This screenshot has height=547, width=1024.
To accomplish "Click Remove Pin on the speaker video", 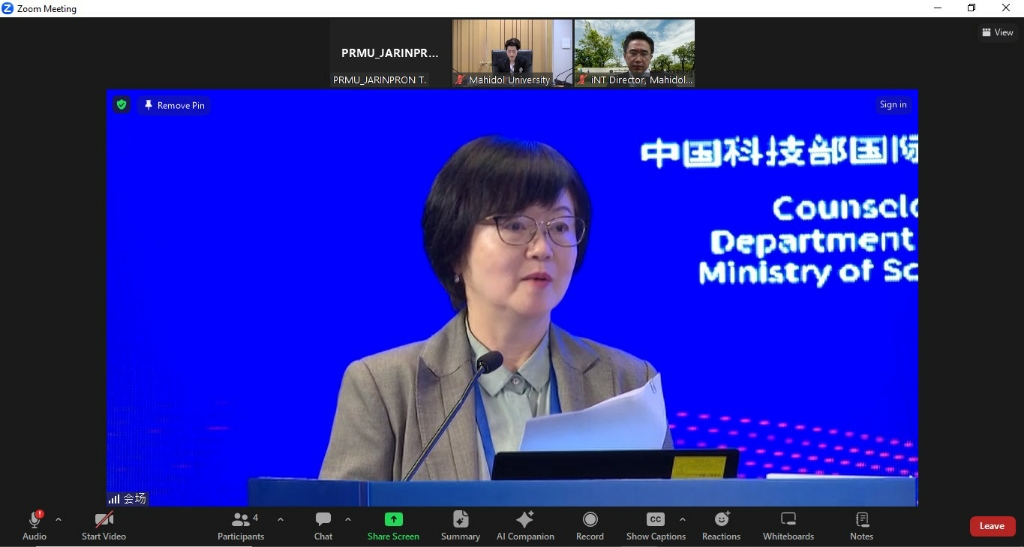I will click(174, 105).
